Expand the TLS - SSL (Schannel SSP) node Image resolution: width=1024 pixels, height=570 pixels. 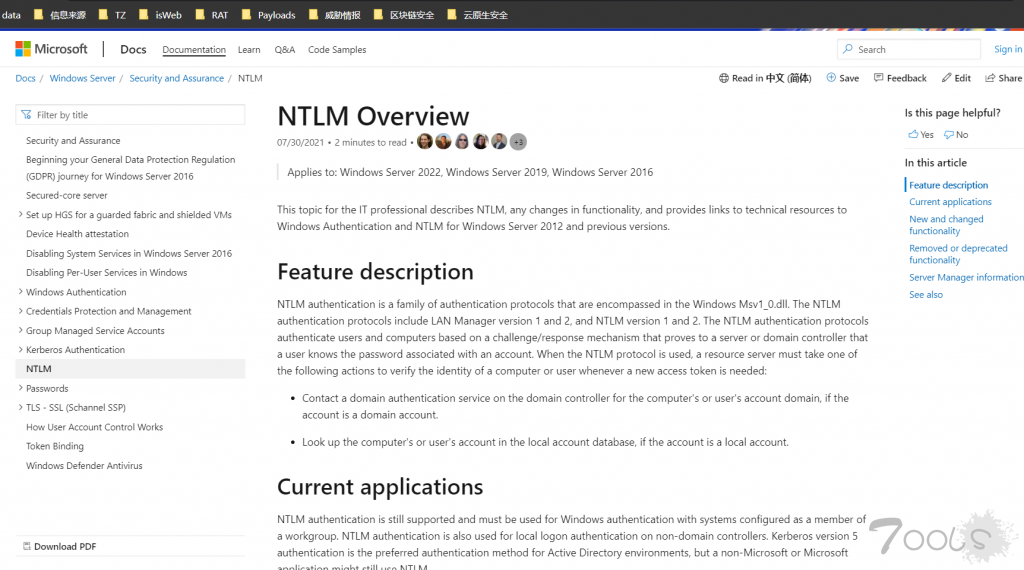tap(20, 407)
